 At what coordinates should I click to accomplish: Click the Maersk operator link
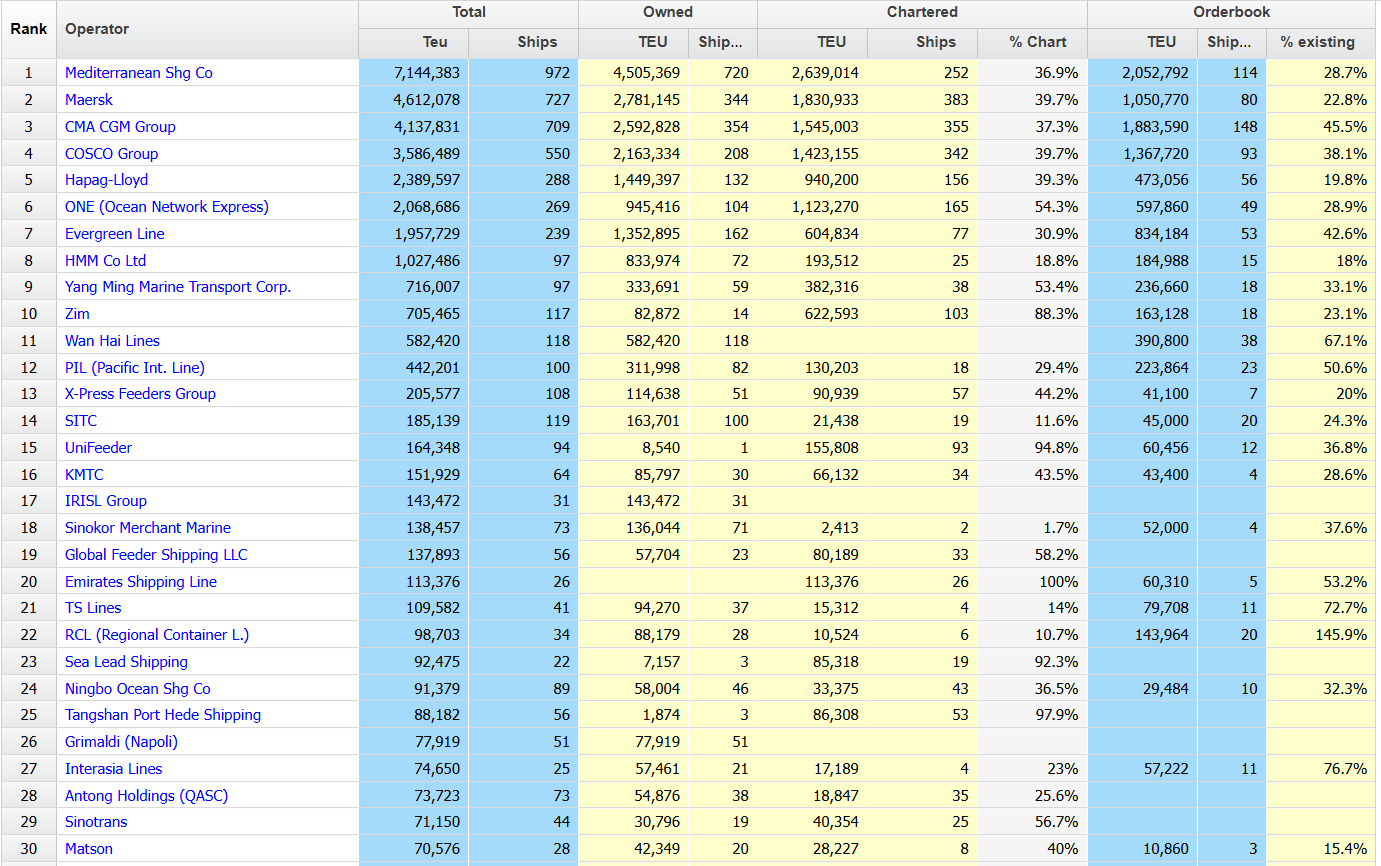coord(89,100)
